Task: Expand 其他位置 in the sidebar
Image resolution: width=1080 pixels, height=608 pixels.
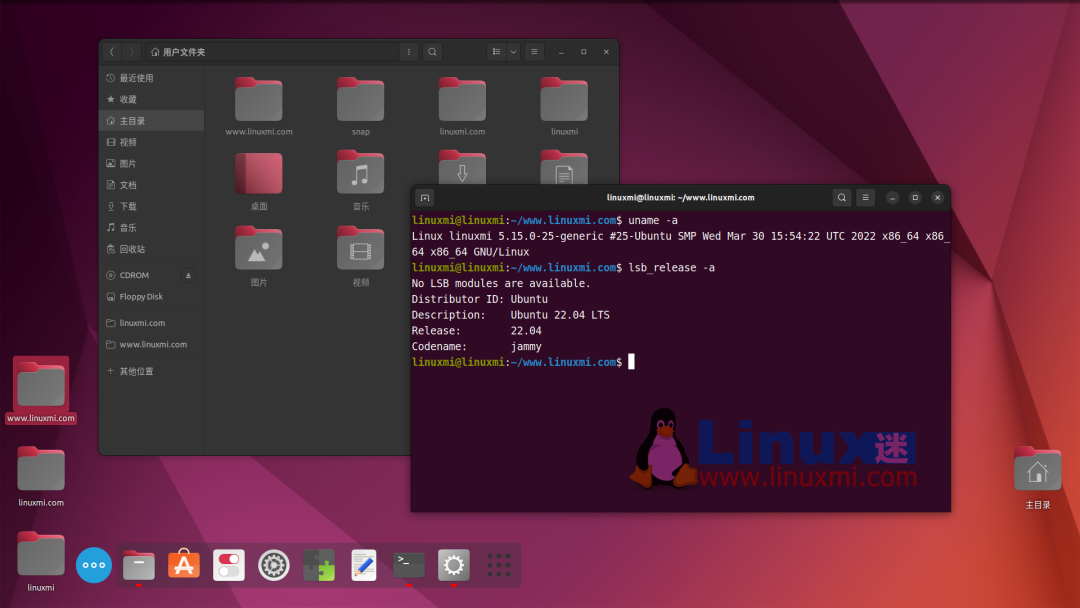Action: tap(138, 370)
